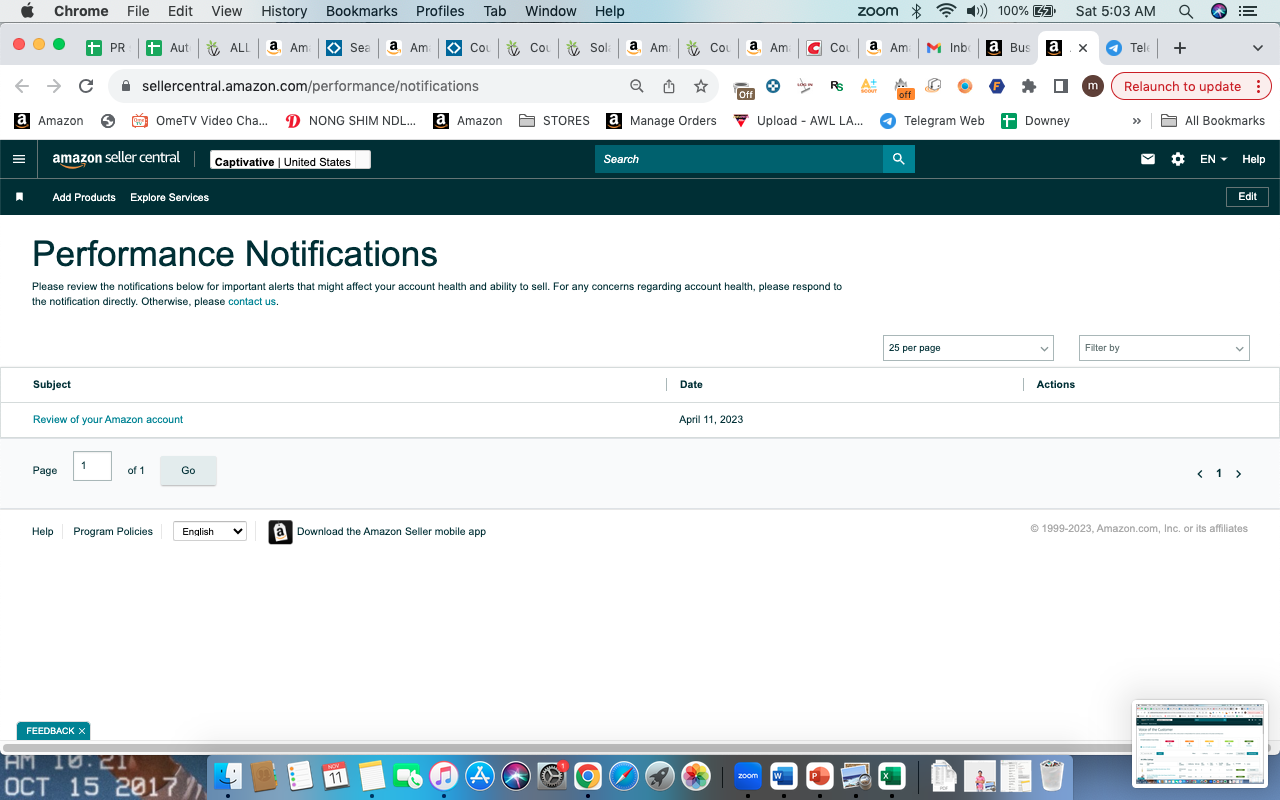1280x800 pixels.
Task: Expand the 25 per page dropdown
Action: 969,348
